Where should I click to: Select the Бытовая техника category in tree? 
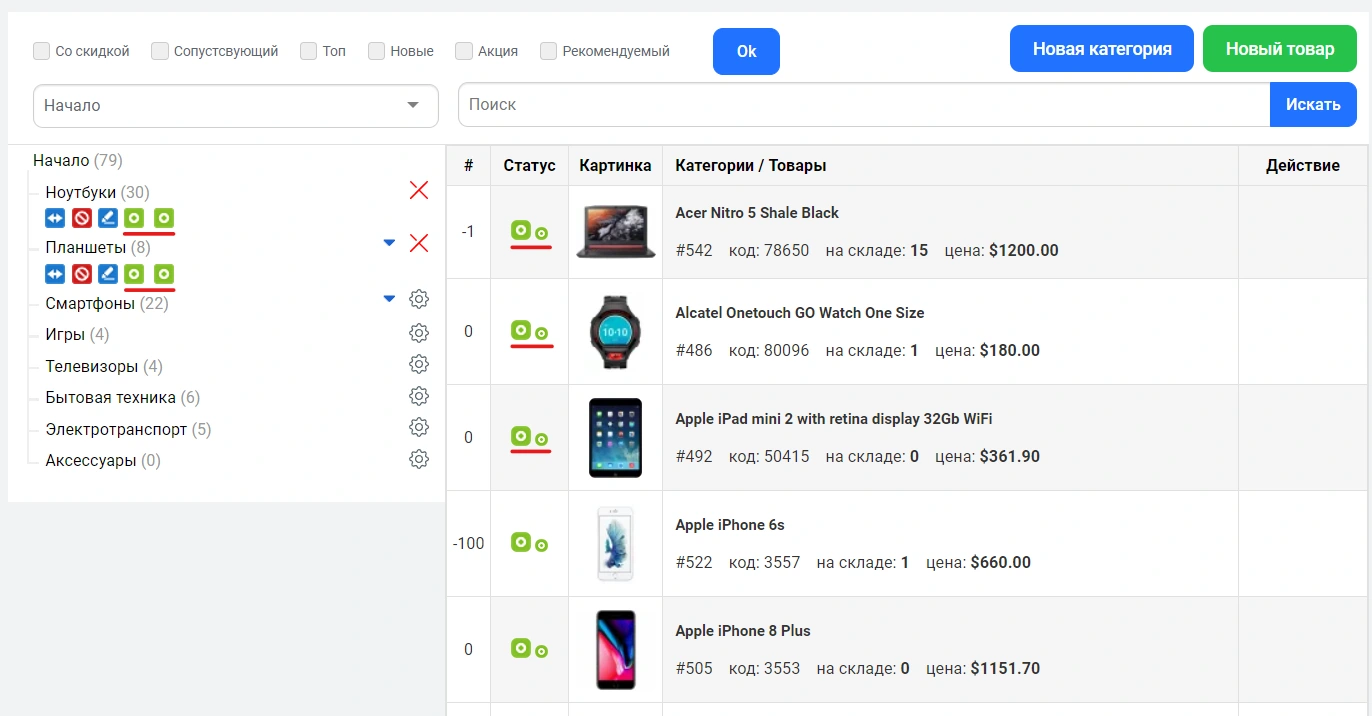pyautogui.click(x=110, y=398)
